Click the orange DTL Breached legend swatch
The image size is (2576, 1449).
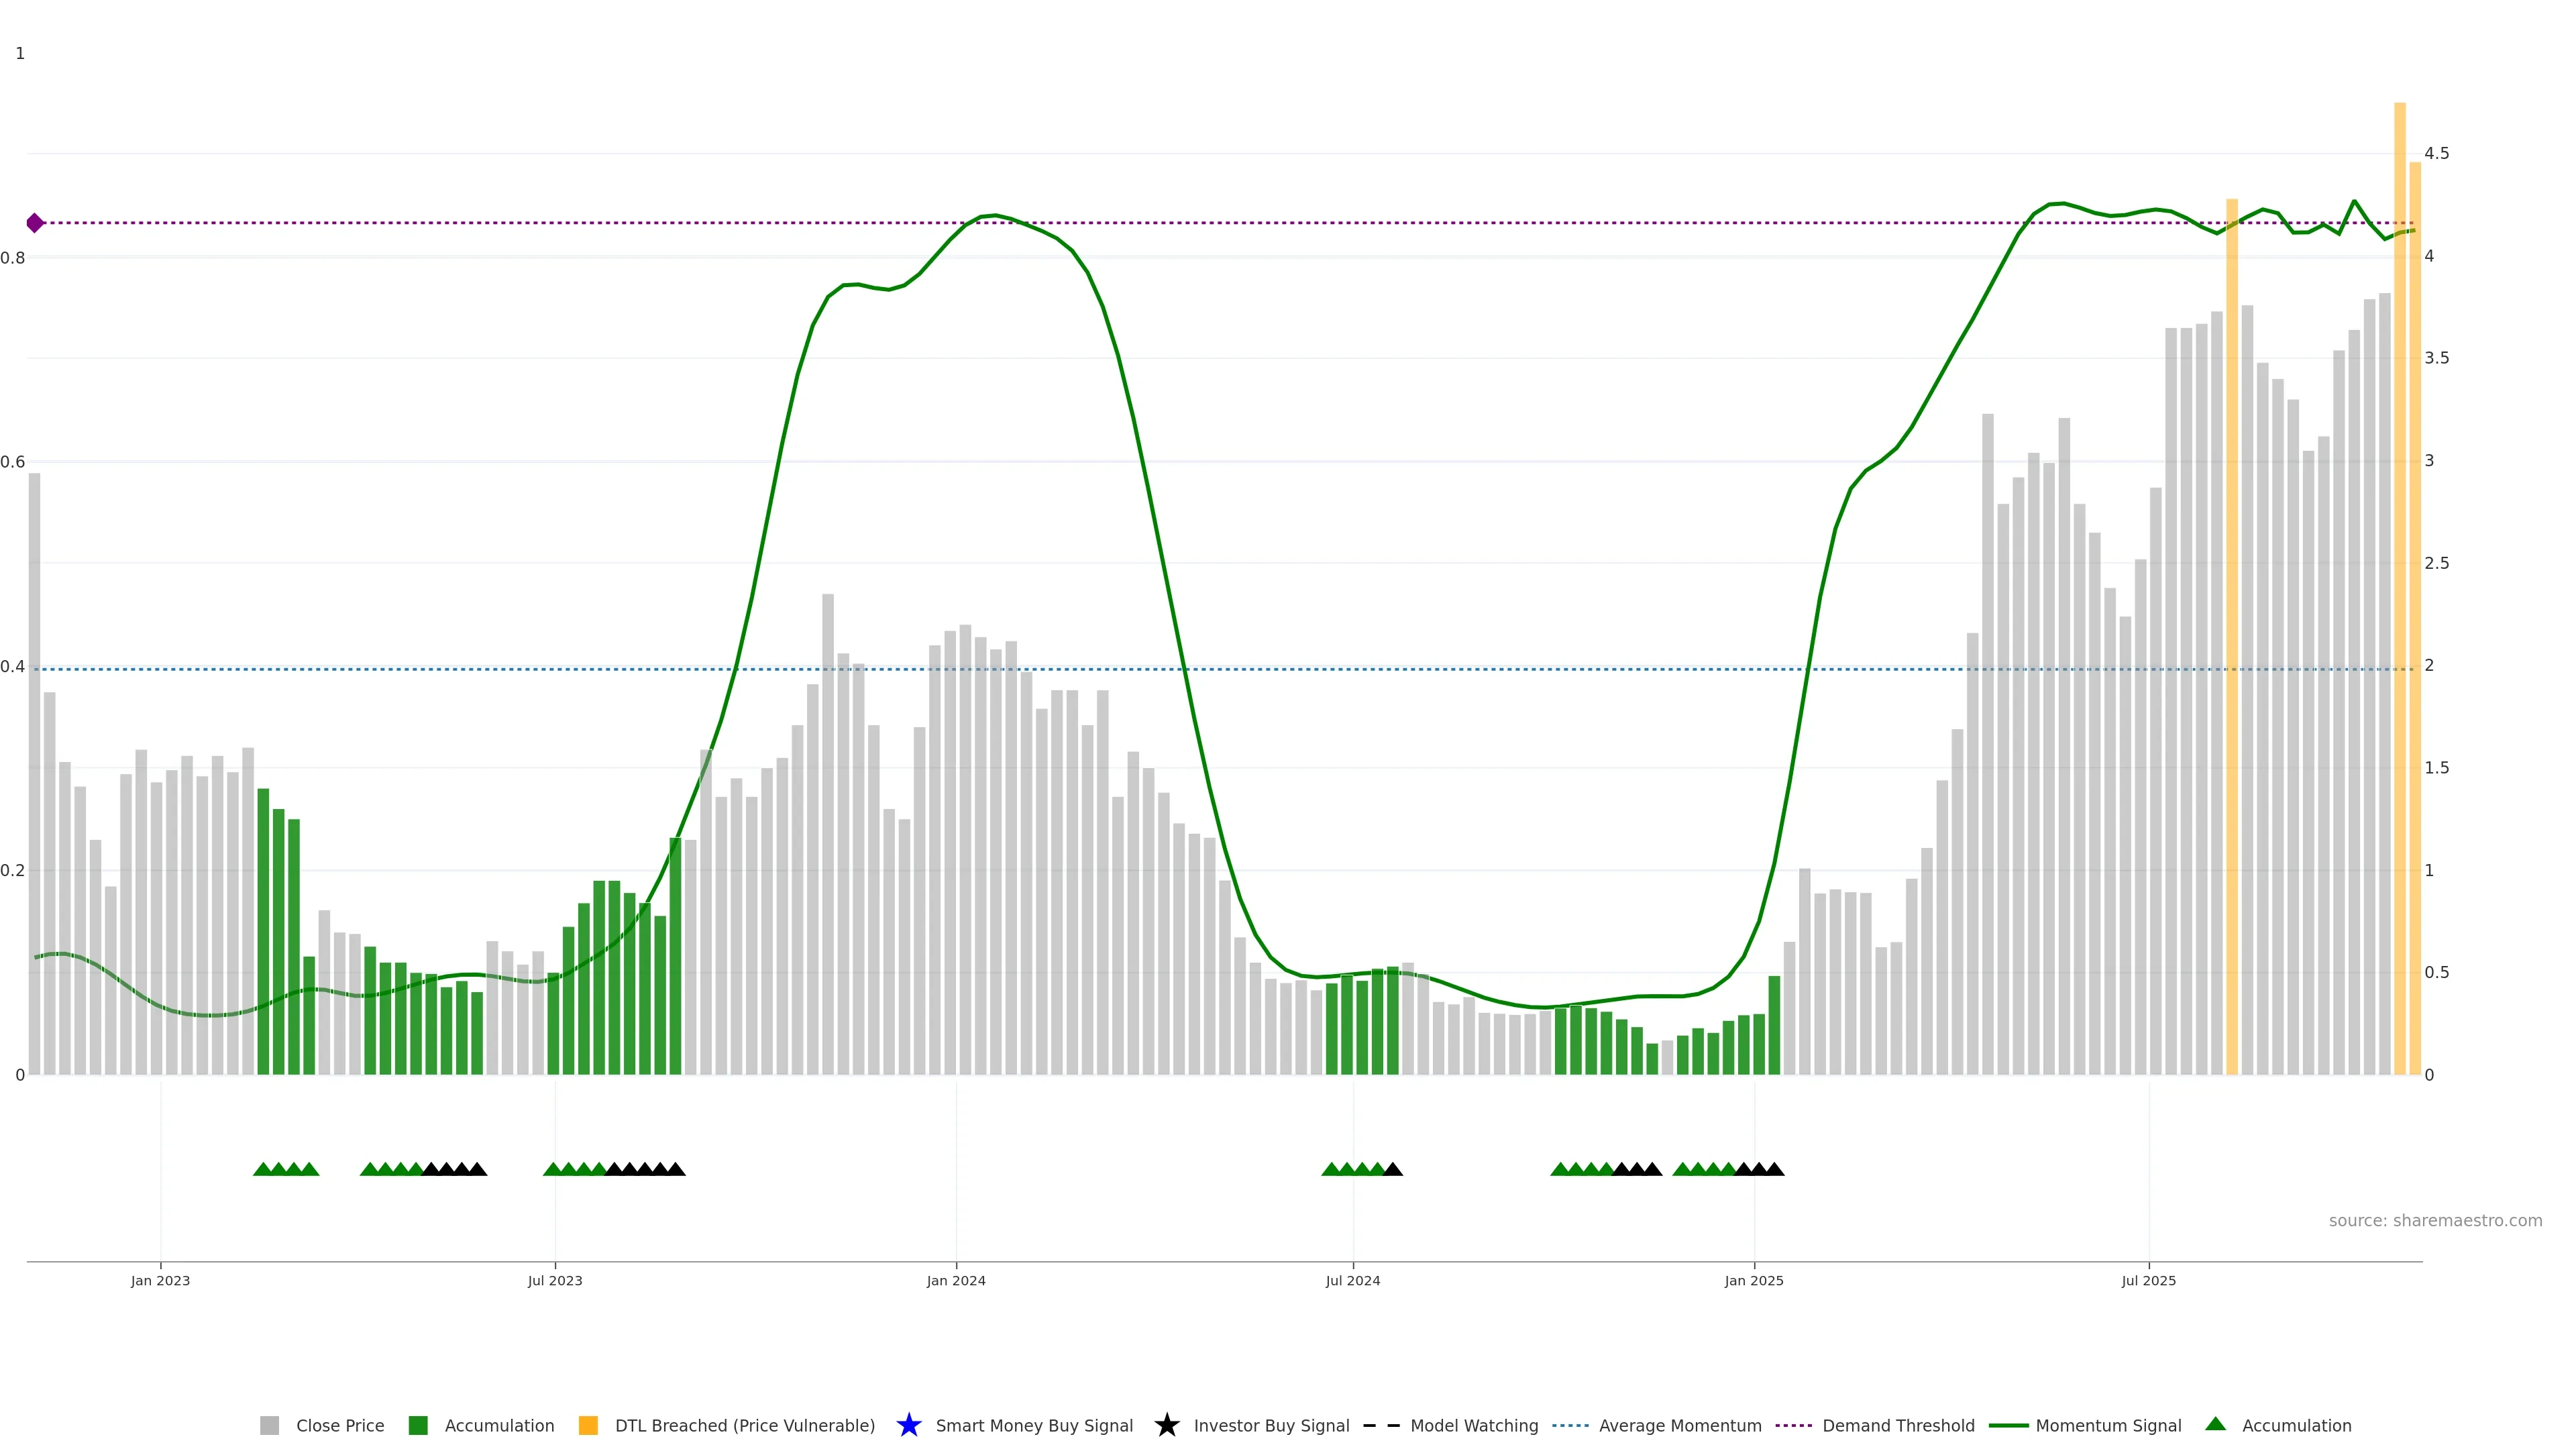588,1425
